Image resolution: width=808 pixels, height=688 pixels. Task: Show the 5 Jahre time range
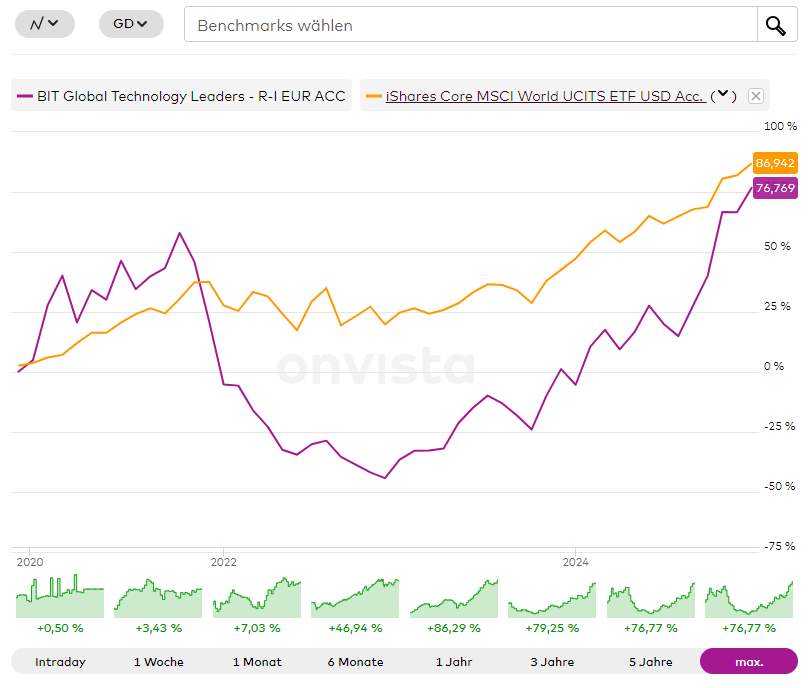coord(651,662)
